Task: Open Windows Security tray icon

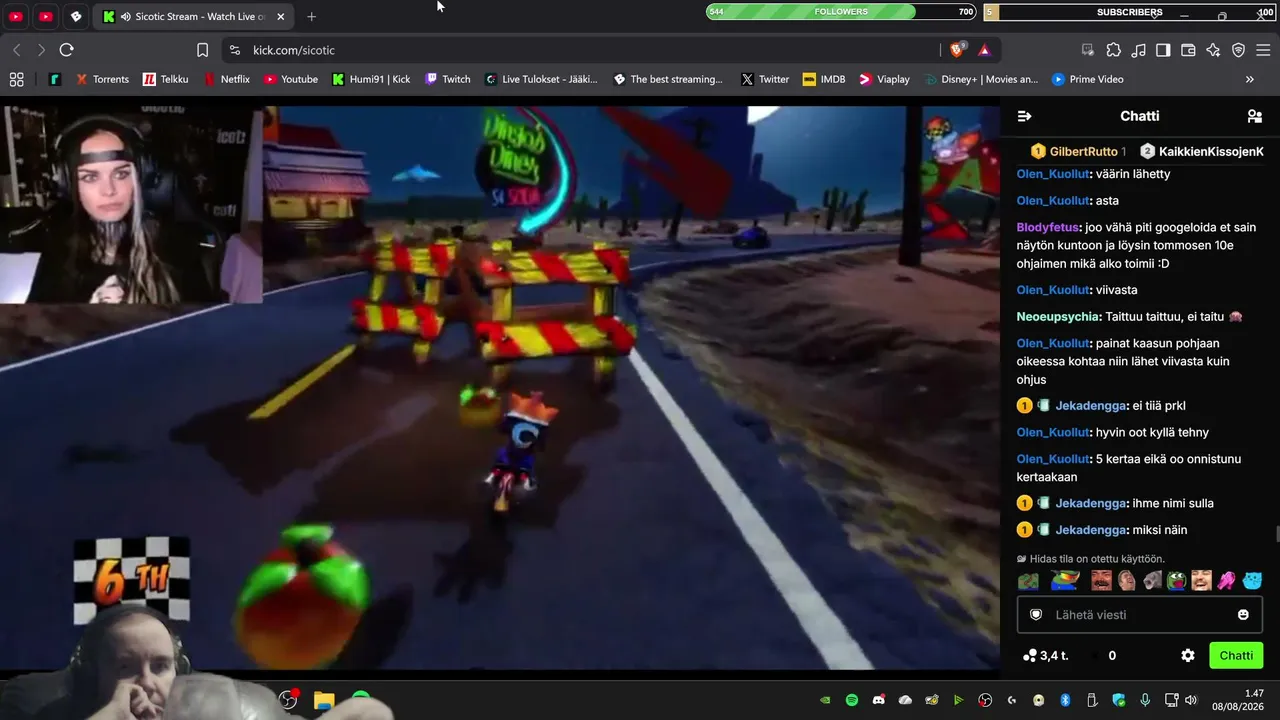Action: 1119,700
